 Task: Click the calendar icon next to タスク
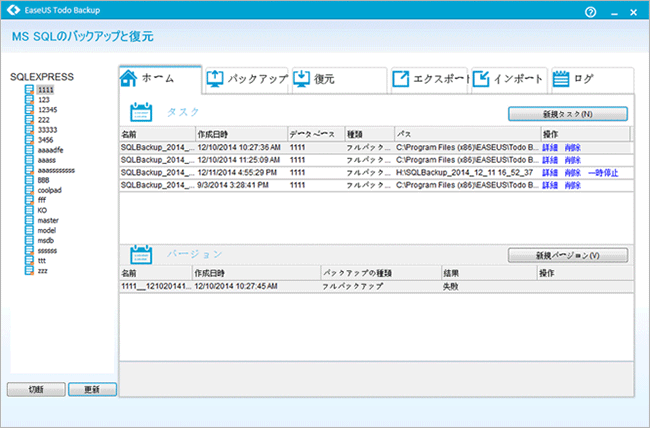(141, 112)
